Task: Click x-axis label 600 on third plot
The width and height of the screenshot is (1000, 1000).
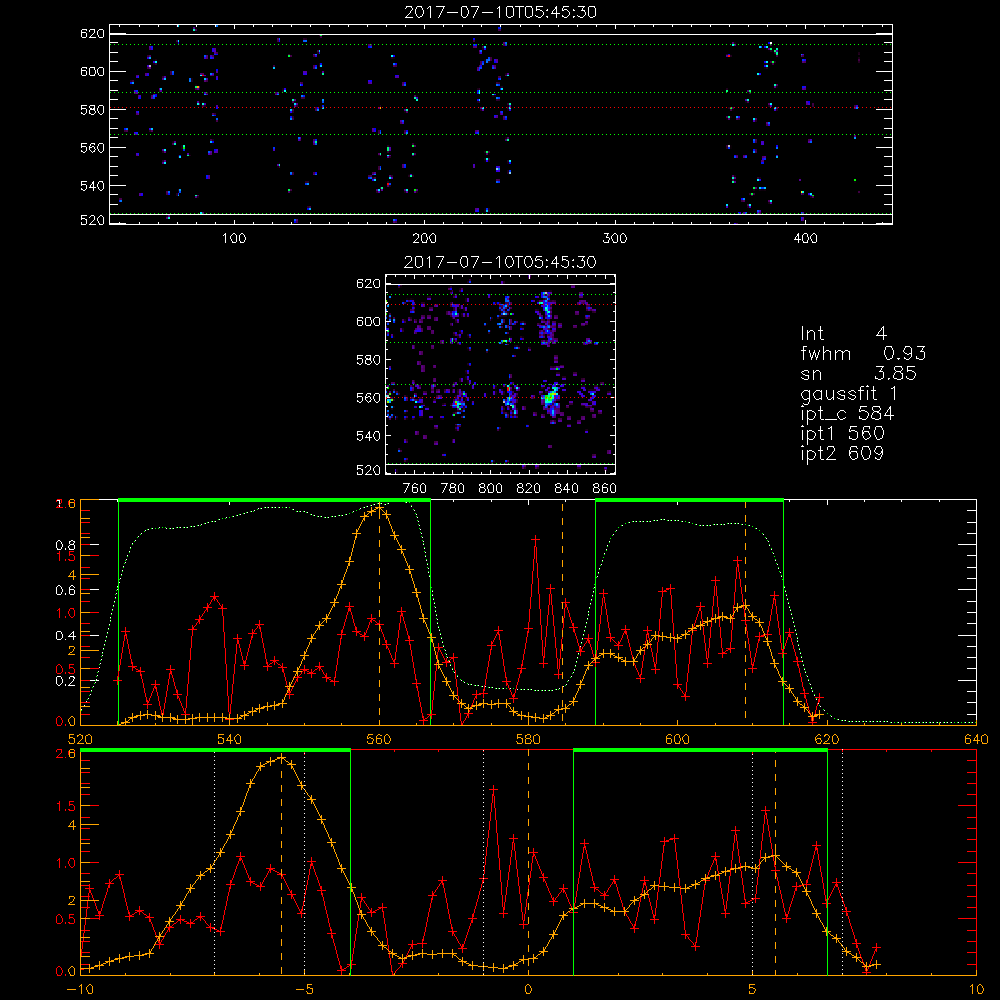Action: click(677, 739)
